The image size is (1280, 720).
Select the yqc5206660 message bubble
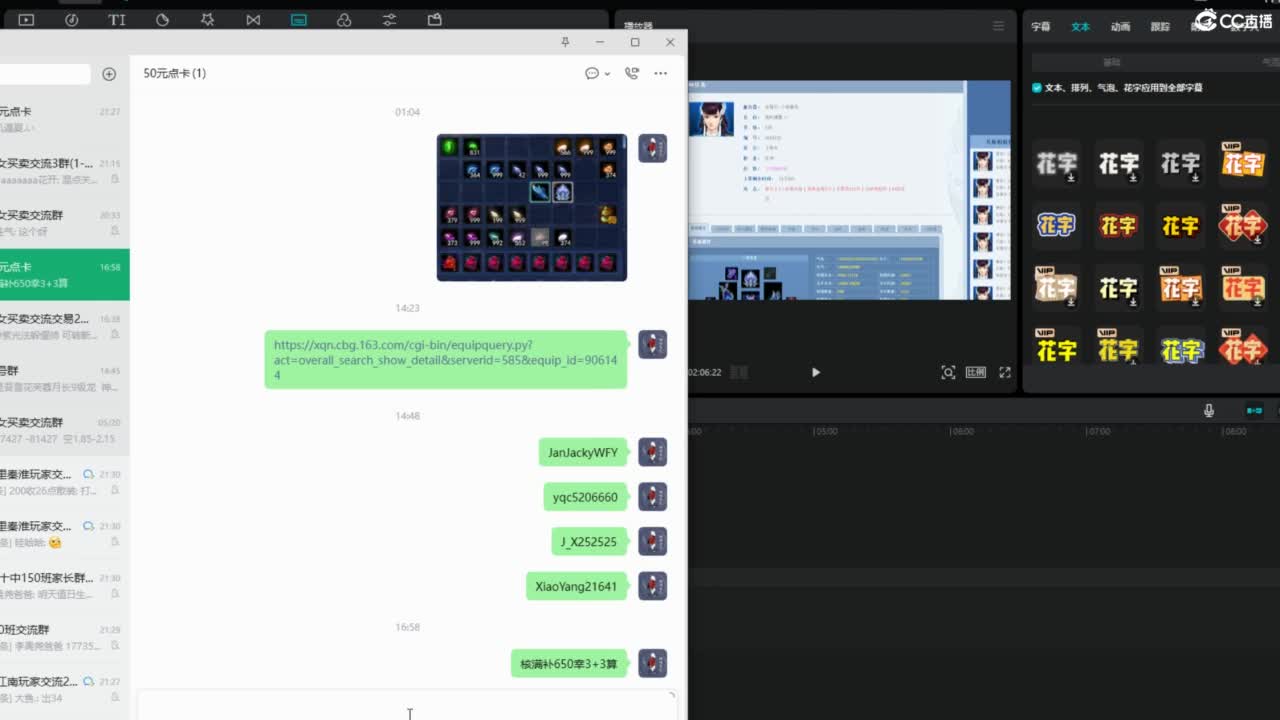(585, 497)
